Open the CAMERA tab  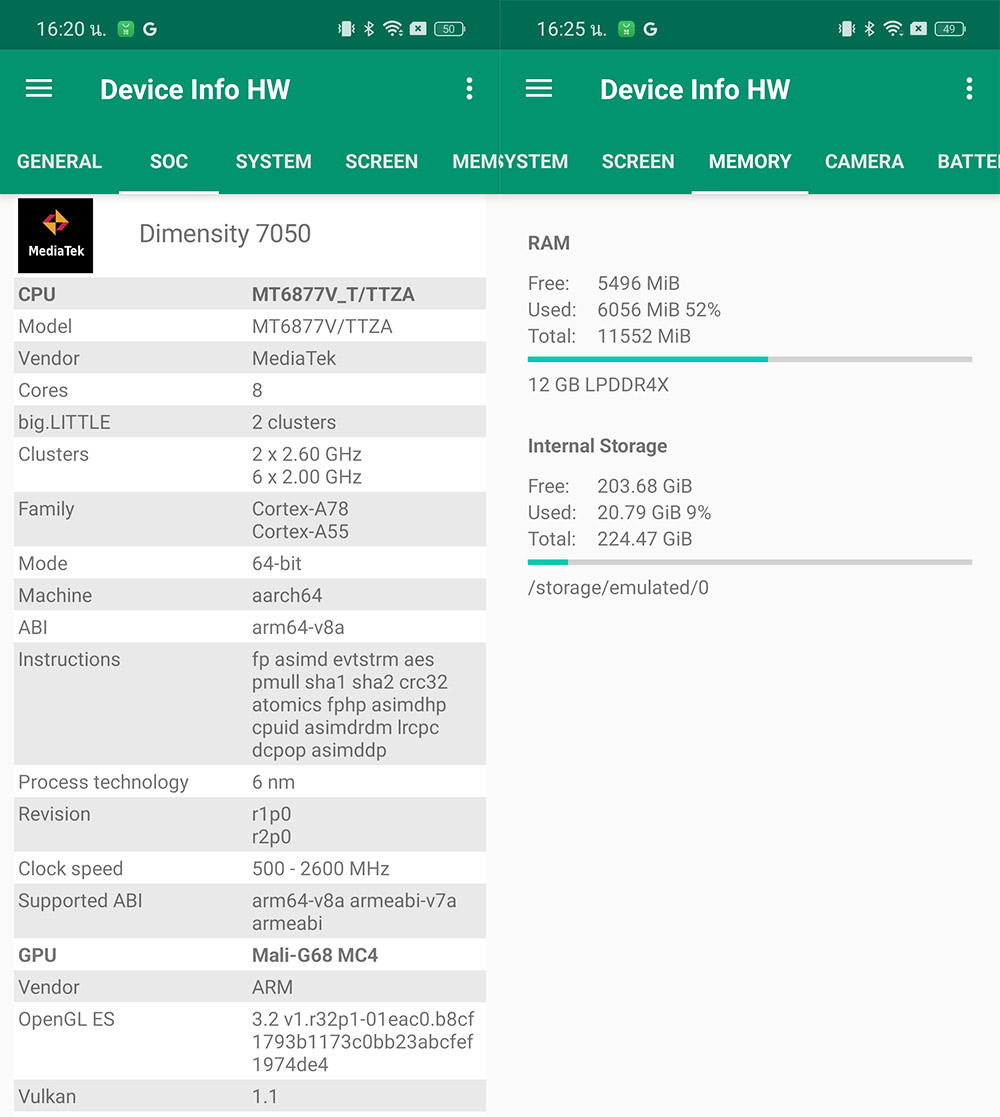click(864, 162)
